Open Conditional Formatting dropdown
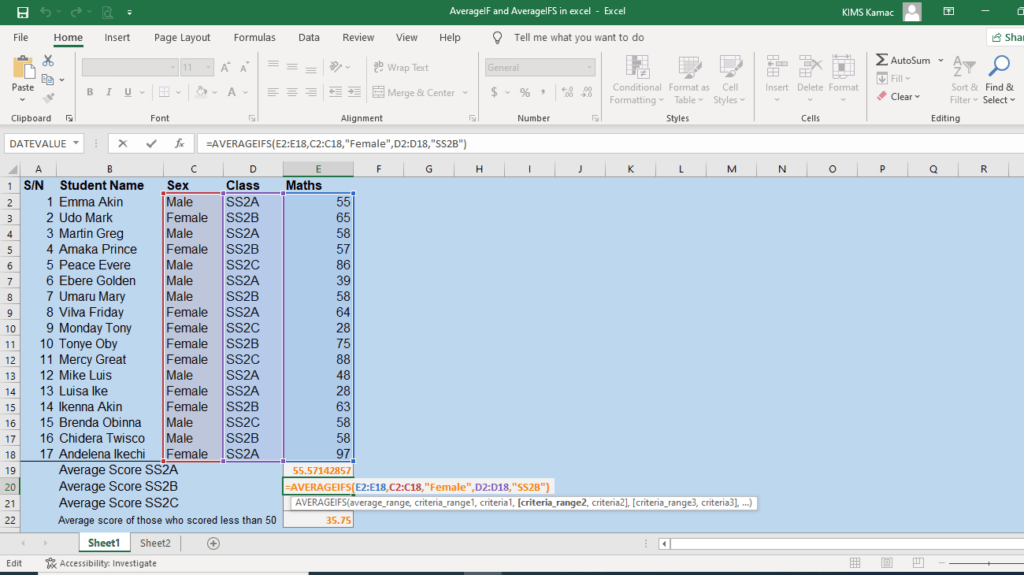The height and width of the screenshot is (575, 1024). point(637,80)
